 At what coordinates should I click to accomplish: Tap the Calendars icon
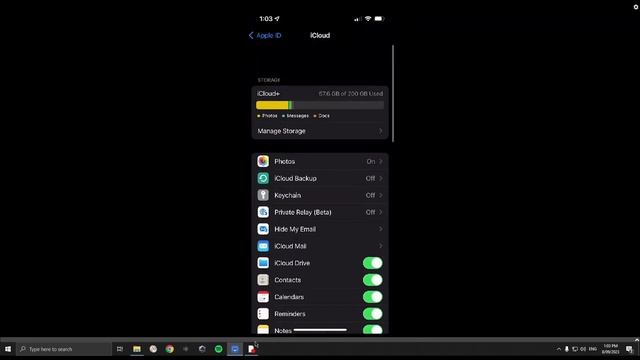263,297
